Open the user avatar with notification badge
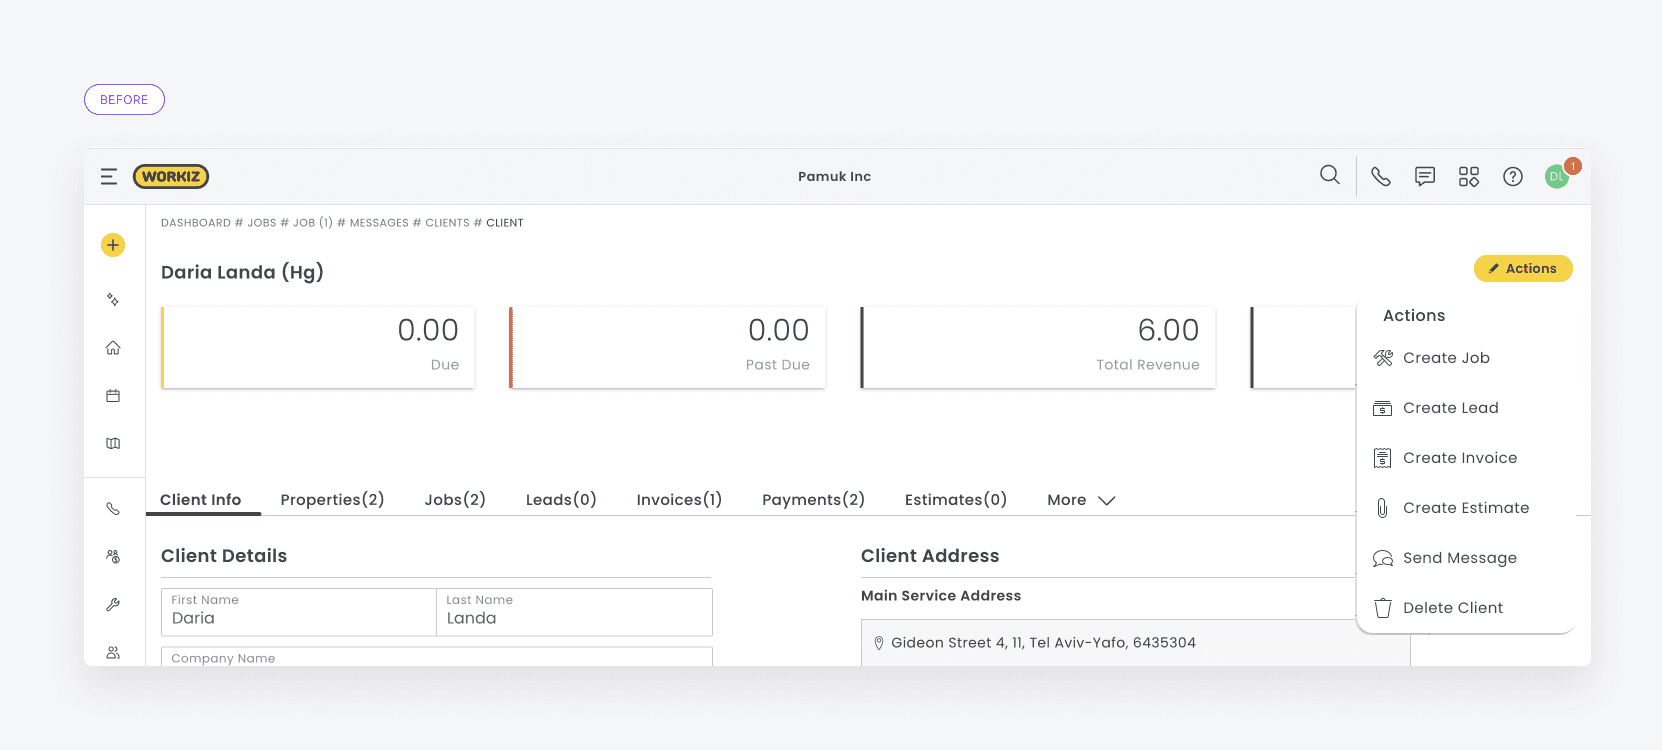This screenshot has width=1662, height=750. (1558, 175)
